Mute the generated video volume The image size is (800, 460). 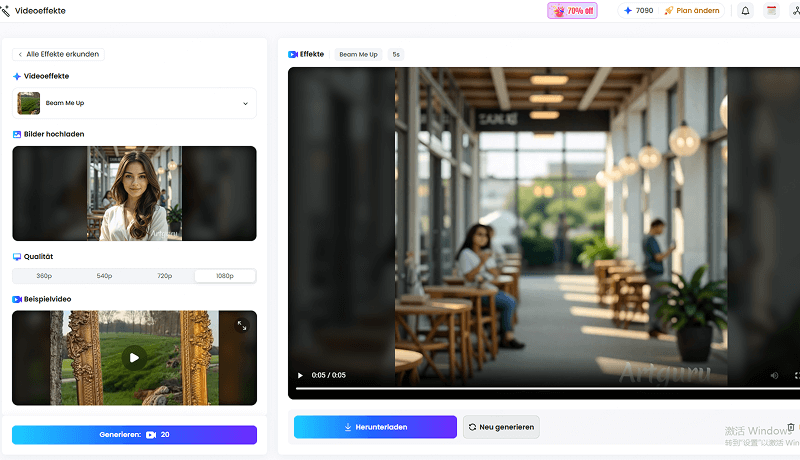[773, 375]
